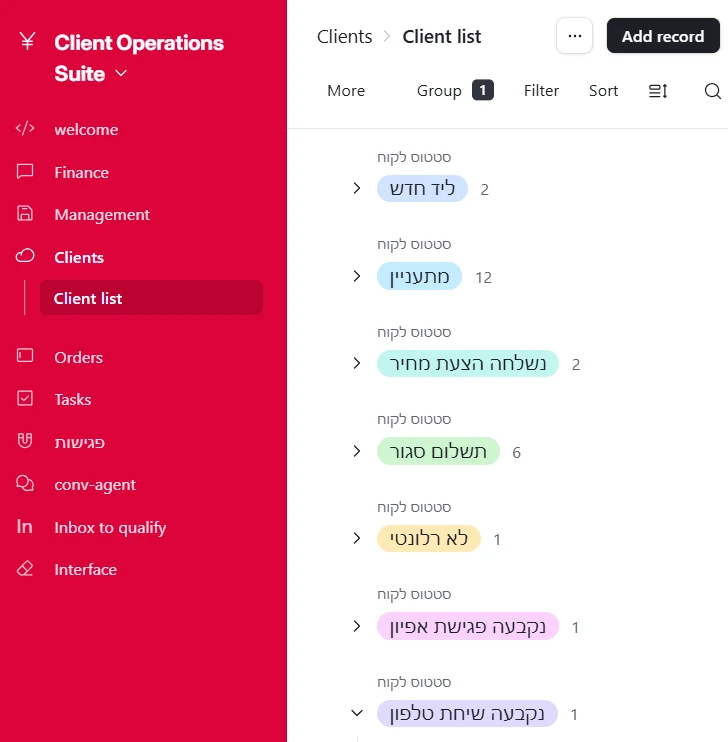The image size is (728, 742).
Task: Click the תשלום סגור status tag
Action: coord(438,451)
